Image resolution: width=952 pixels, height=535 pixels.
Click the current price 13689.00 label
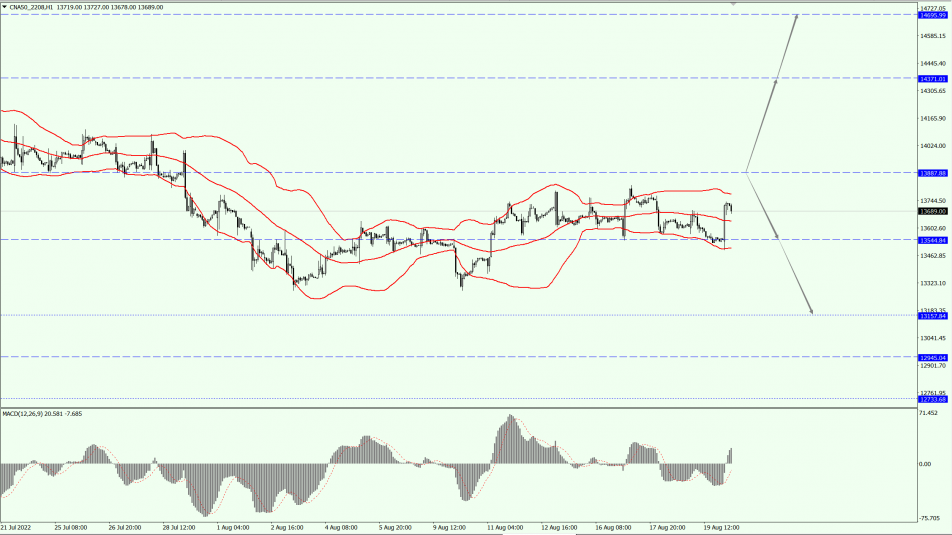[x=933, y=211]
